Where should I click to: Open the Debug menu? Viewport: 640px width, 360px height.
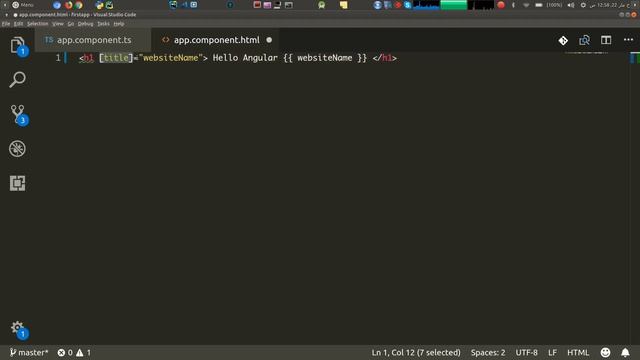point(85,24)
